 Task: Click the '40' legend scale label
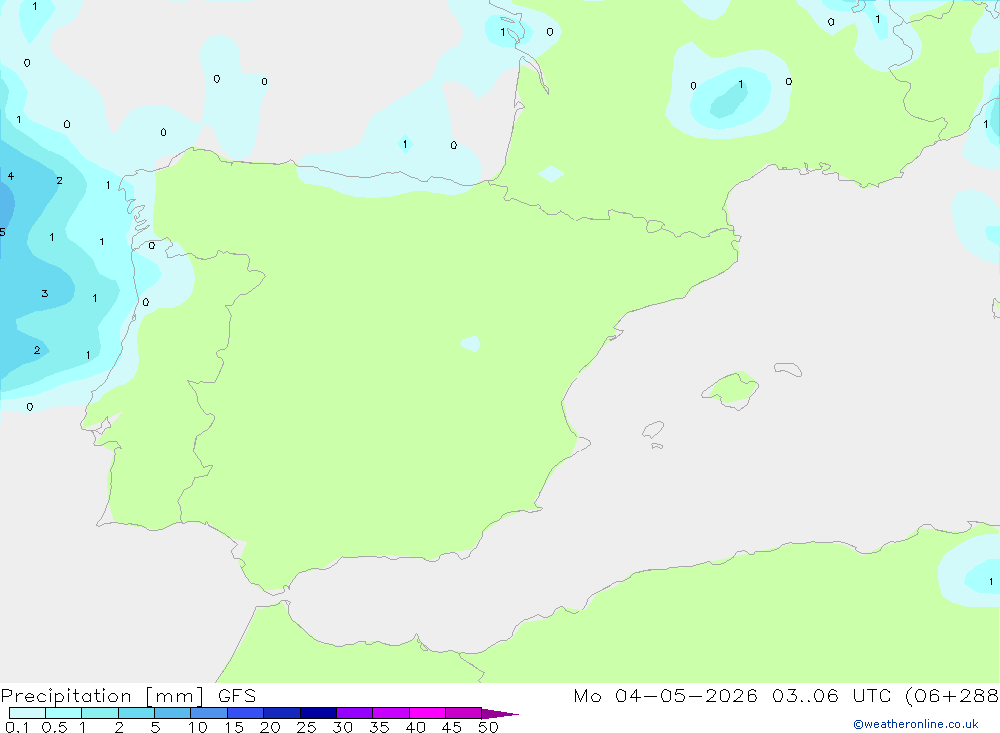tap(416, 727)
